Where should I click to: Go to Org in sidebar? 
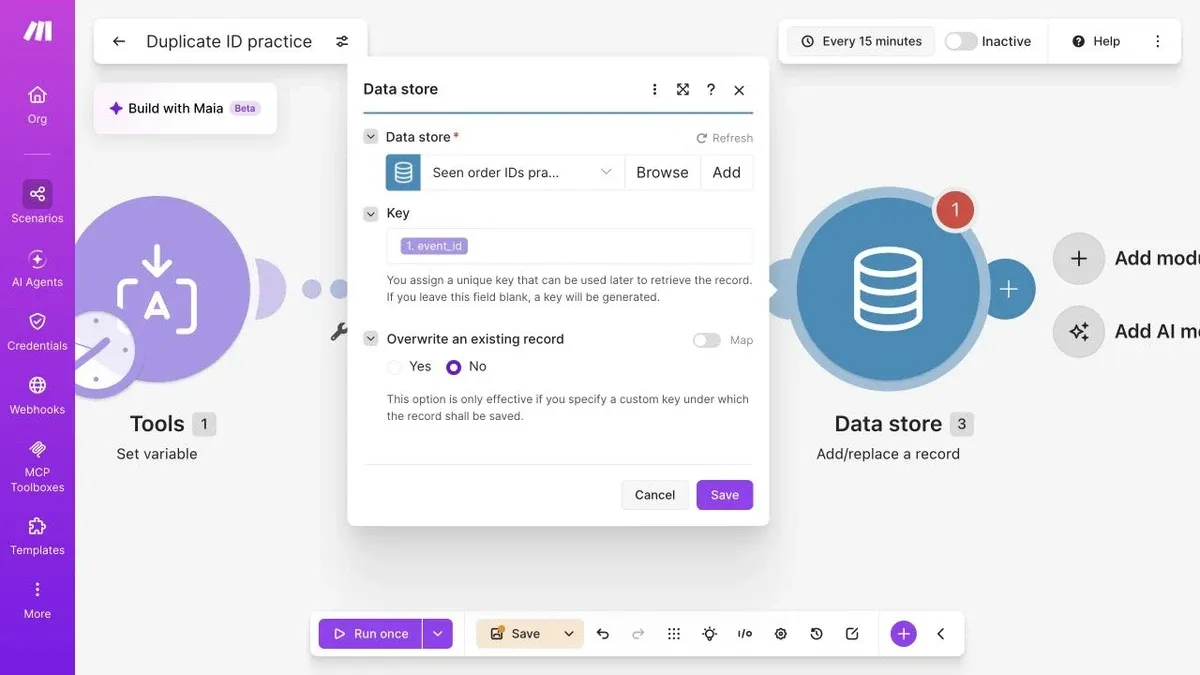[37, 105]
